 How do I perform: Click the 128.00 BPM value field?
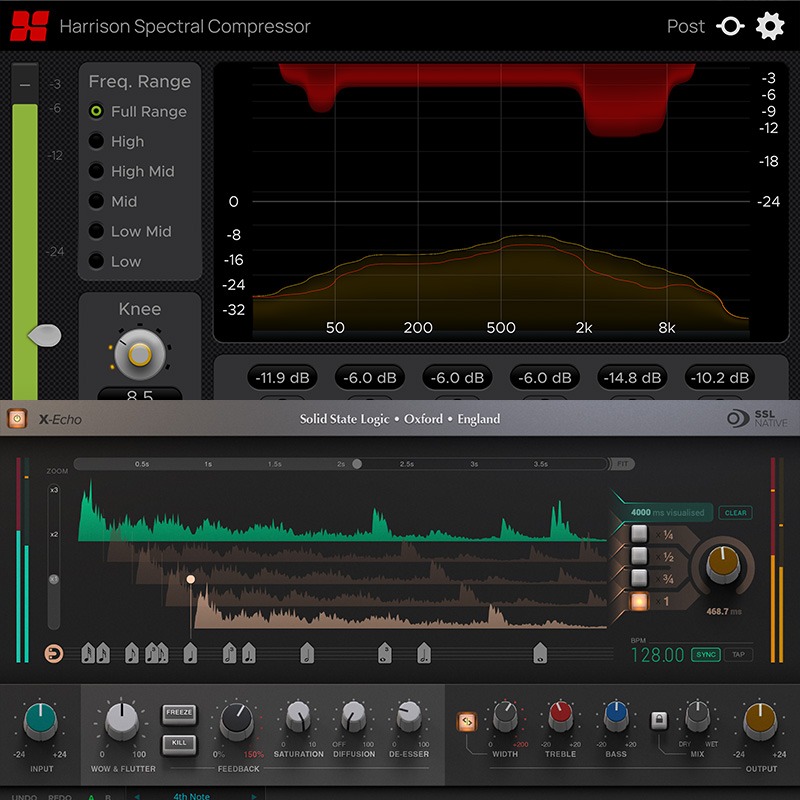tap(657, 655)
